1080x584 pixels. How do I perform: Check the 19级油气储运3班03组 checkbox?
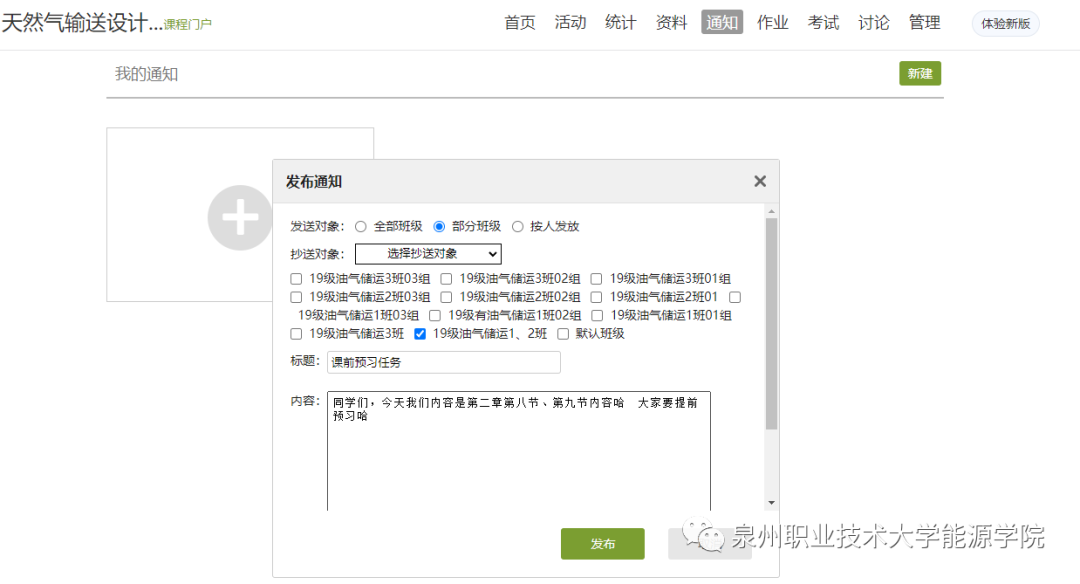click(x=296, y=278)
